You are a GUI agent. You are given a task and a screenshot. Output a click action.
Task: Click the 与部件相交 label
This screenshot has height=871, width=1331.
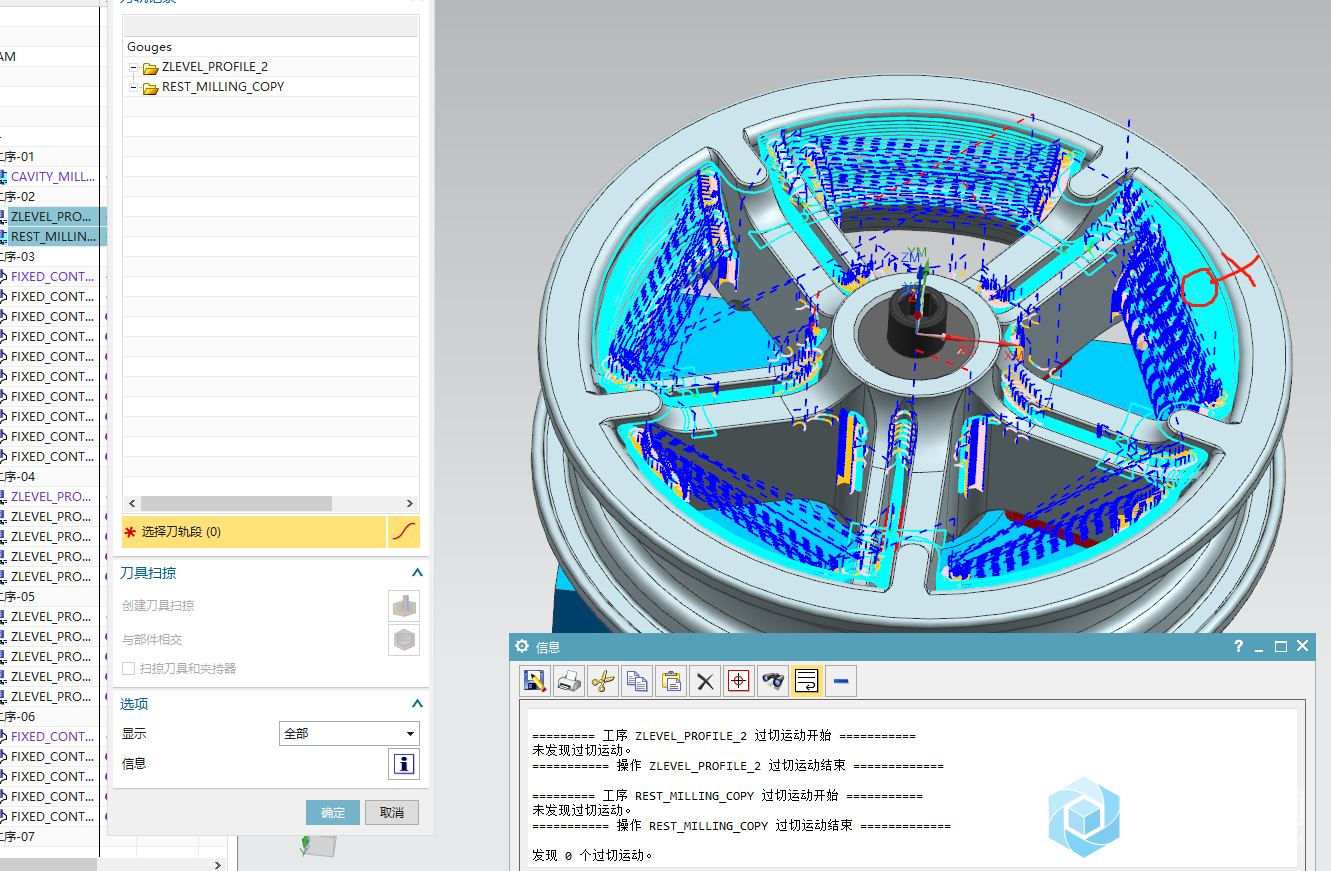pyautogui.click(x=152, y=640)
